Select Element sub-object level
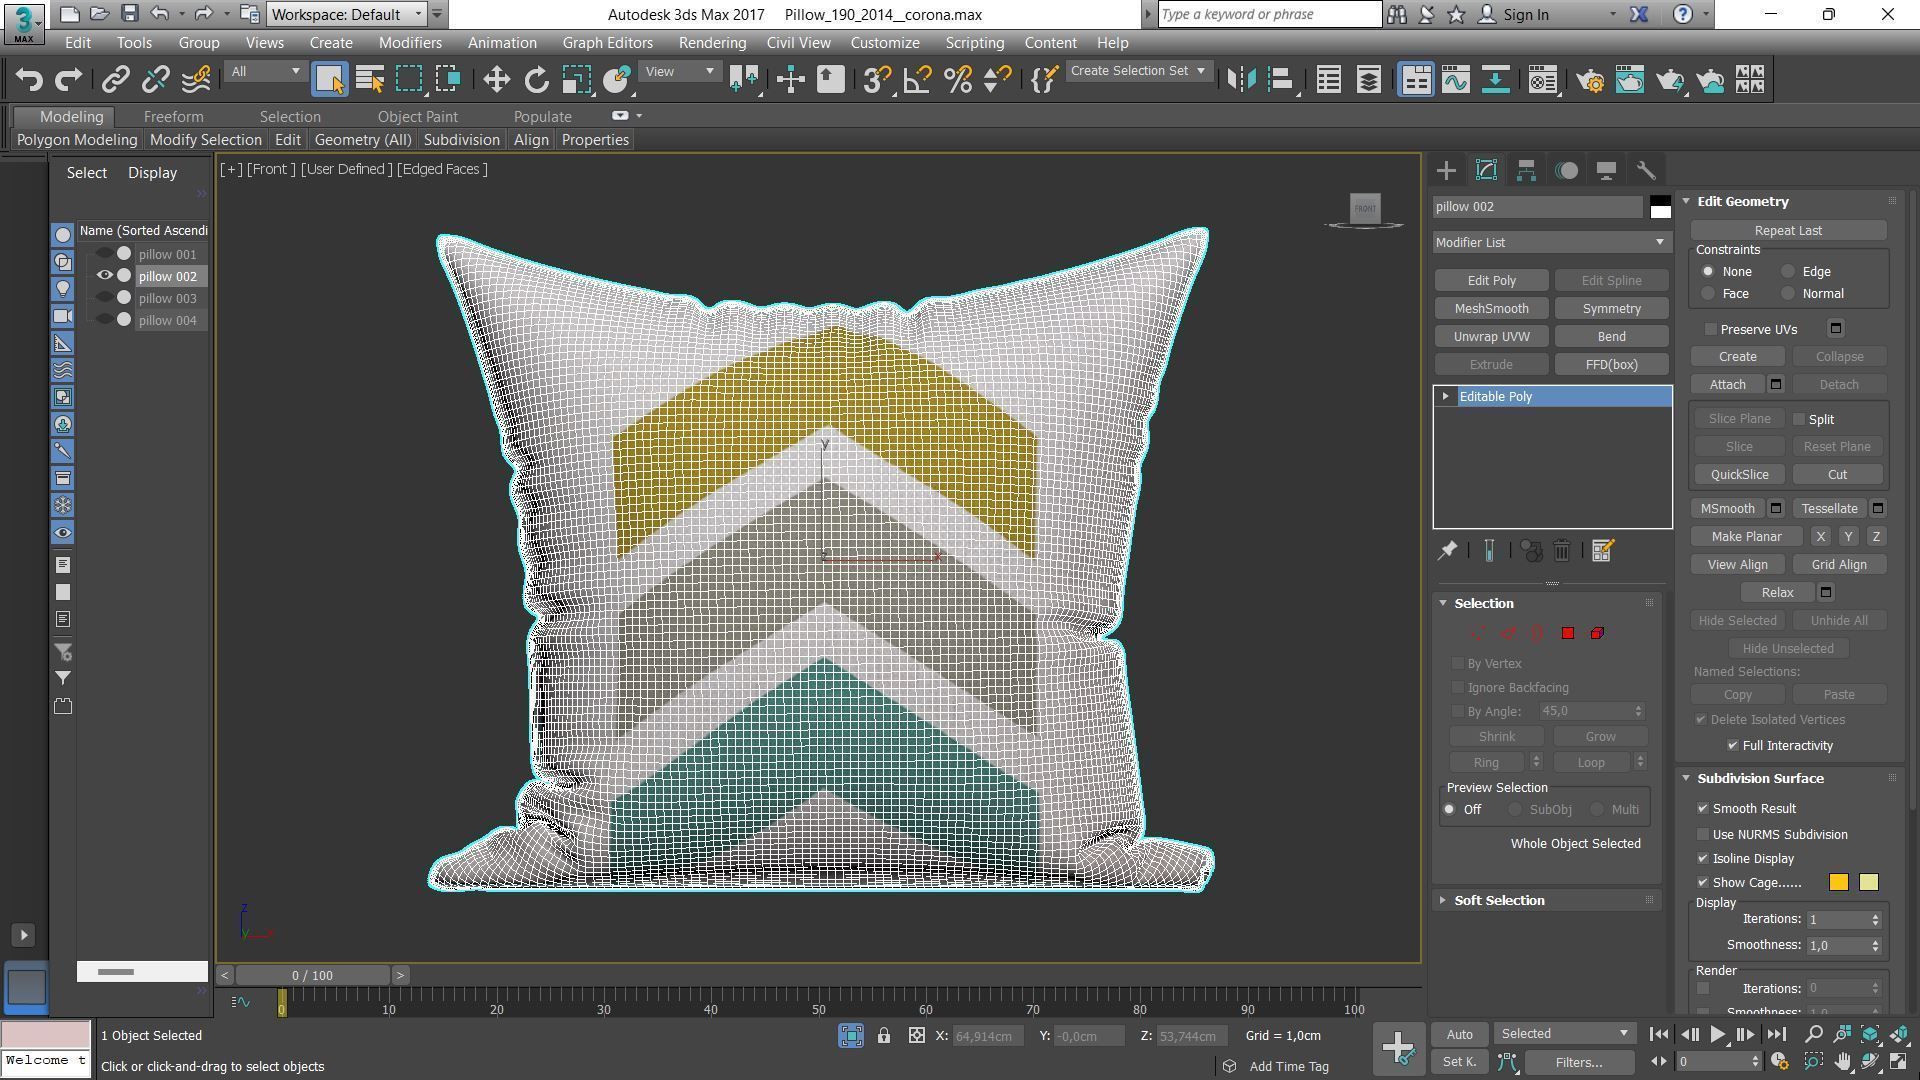Image resolution: width=1920 pixels, height=1080 pixels. (x=1598, y=633)
